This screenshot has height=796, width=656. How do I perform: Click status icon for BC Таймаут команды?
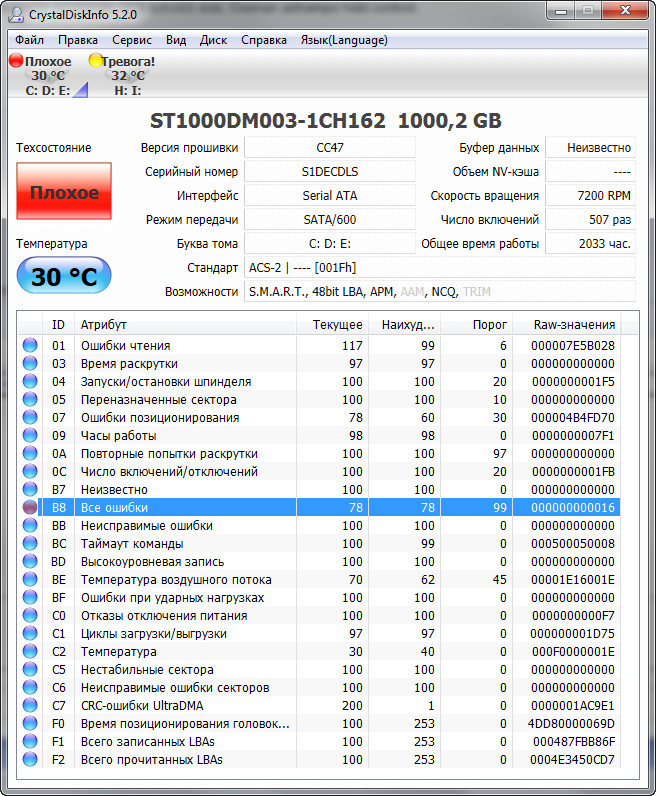tap(30, 543)
